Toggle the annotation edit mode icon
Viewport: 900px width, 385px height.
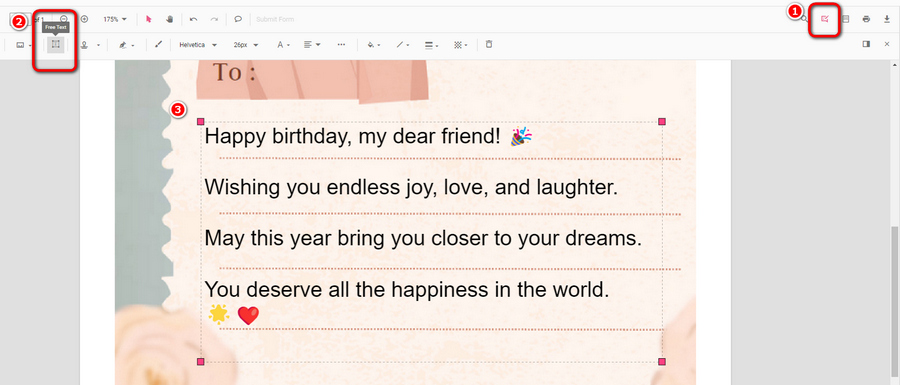point(825,19)
